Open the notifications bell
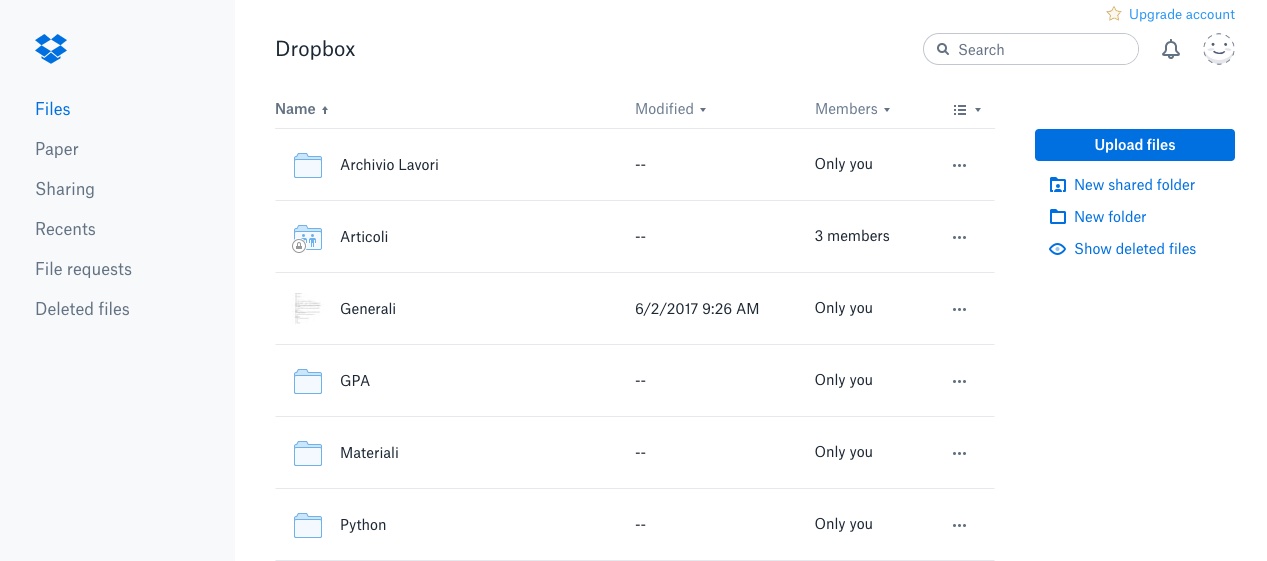1267x561 pixels. pos(1171,50)
